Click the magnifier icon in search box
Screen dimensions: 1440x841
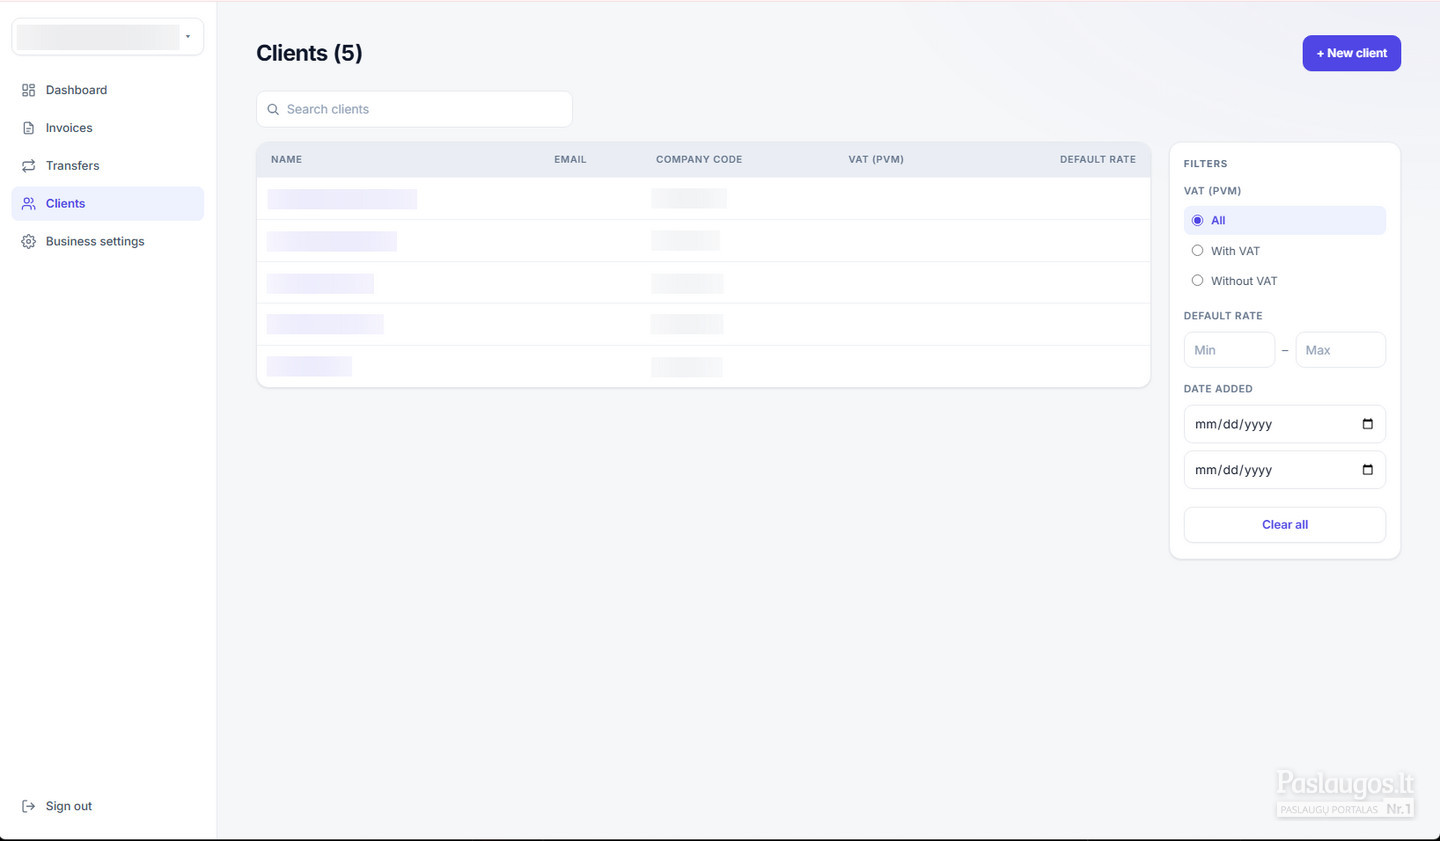[x=273, y=110]
